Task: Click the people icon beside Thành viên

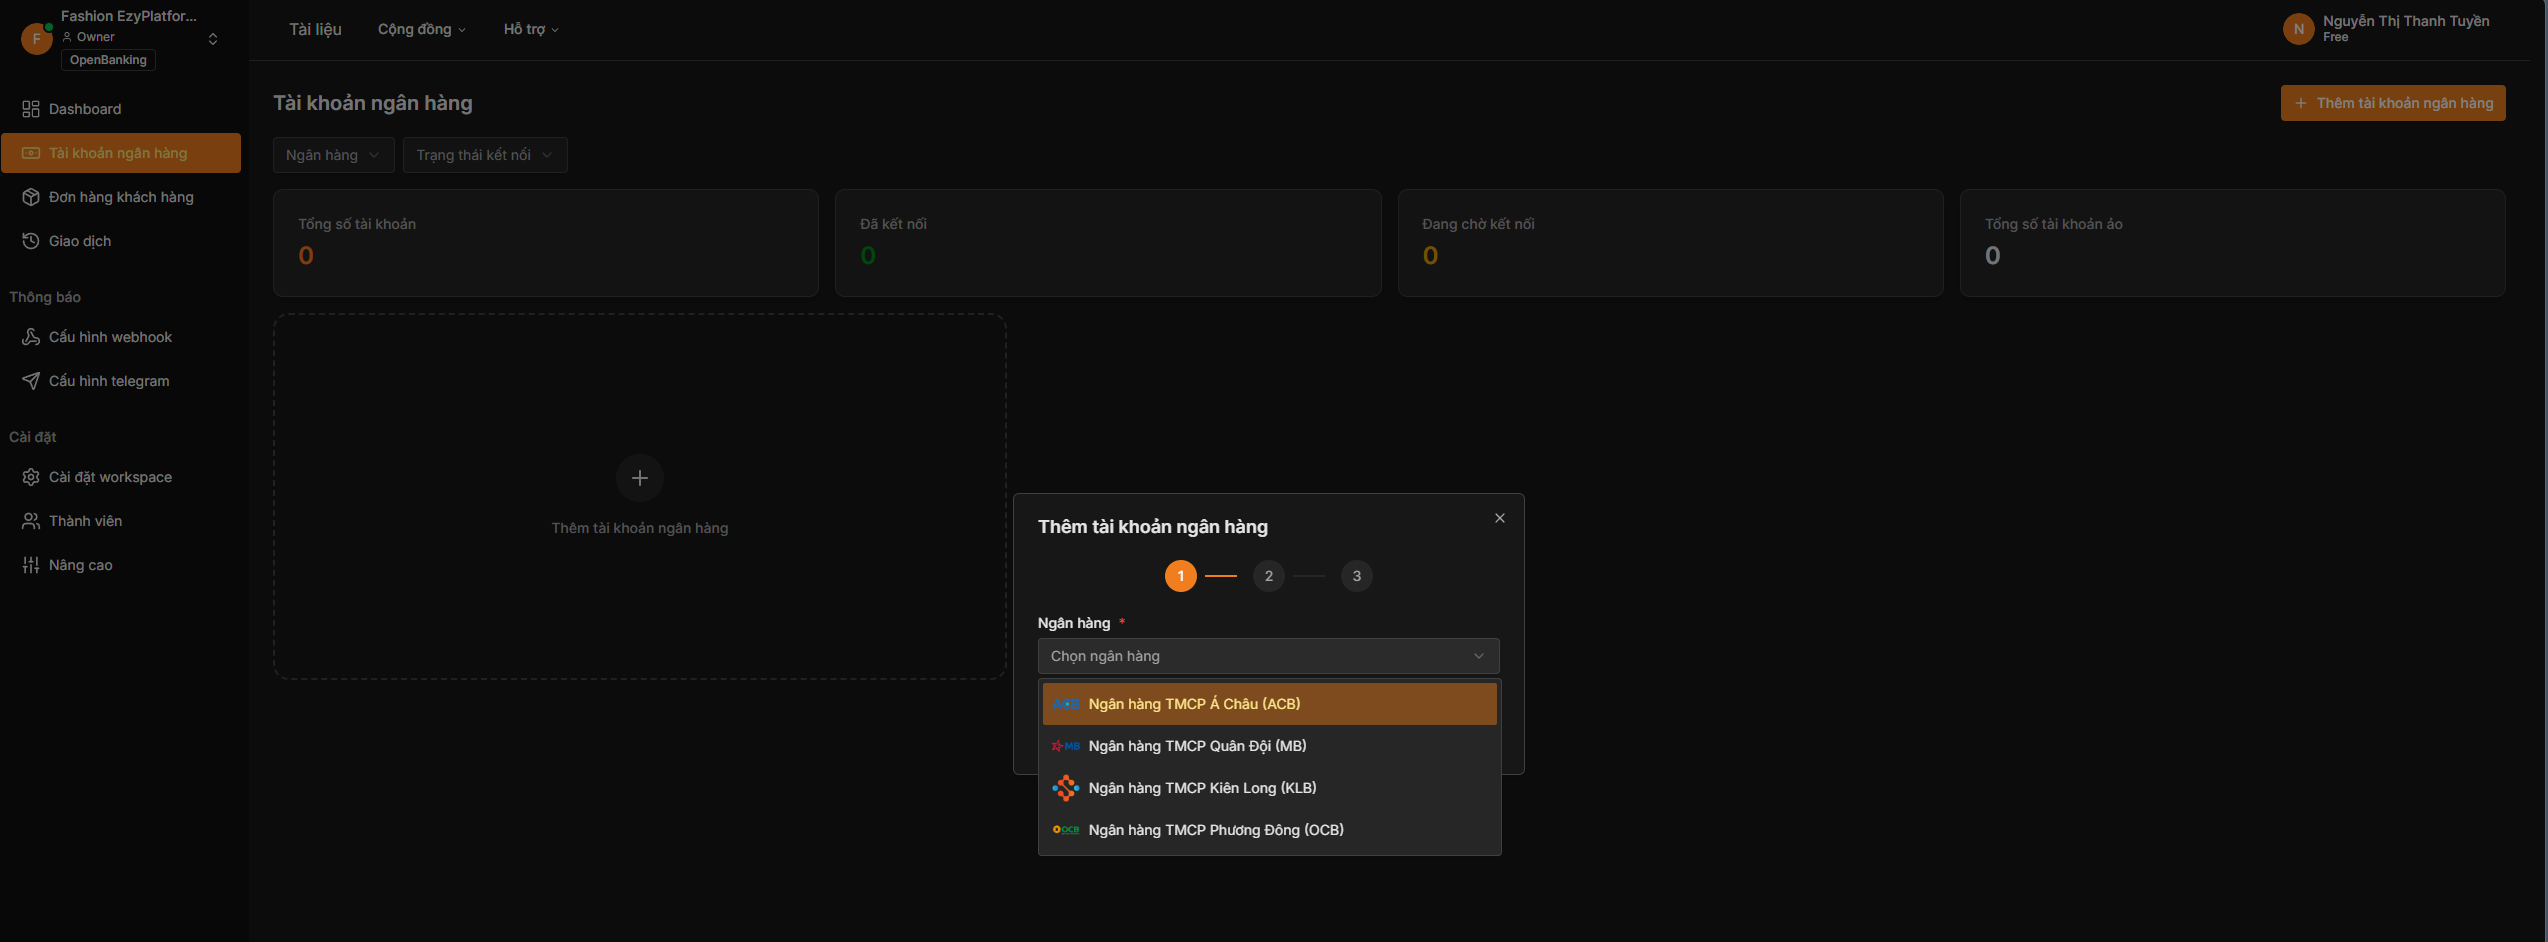Action: (x=31, y=521)
